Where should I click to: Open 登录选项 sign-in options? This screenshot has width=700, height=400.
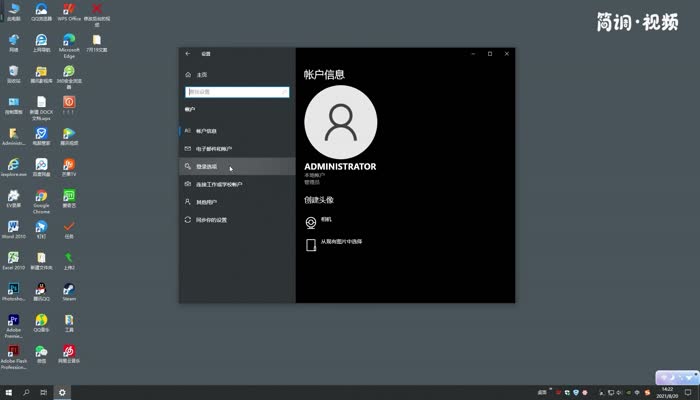(x=206, y=167)
